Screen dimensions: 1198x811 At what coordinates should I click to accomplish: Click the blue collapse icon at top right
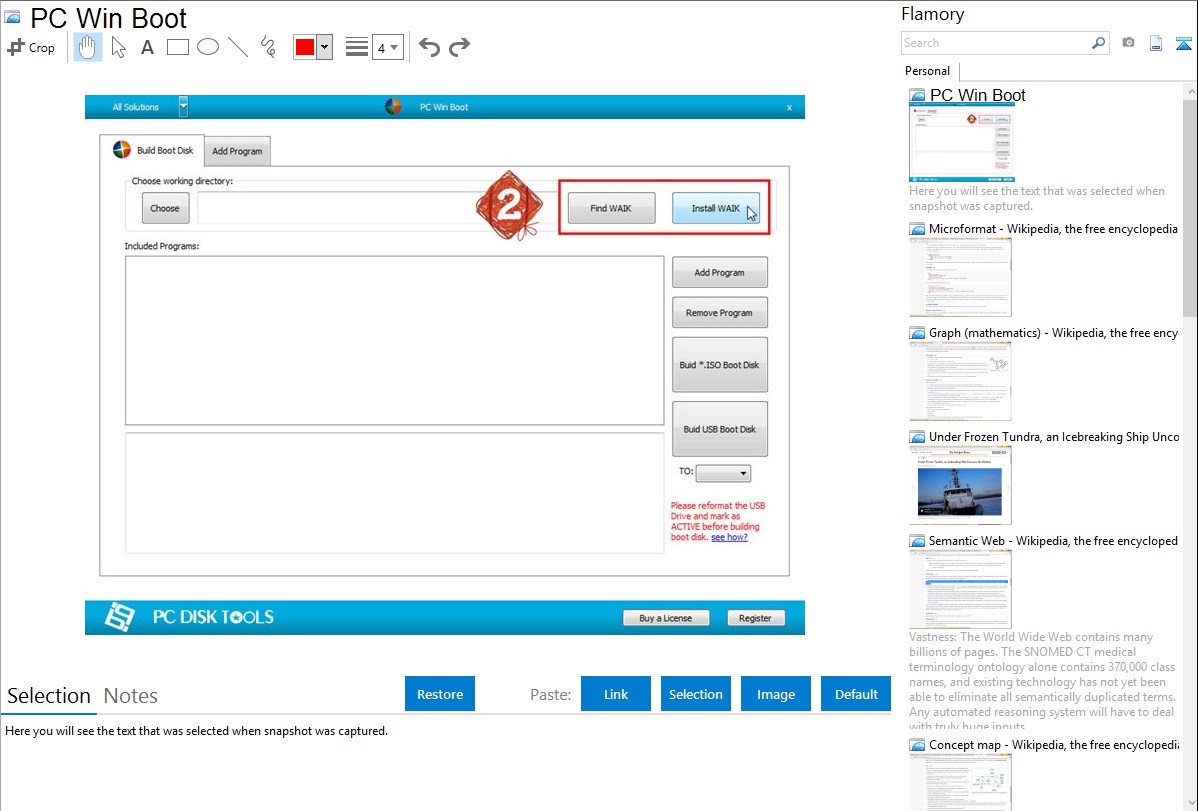coord(1183,43)
